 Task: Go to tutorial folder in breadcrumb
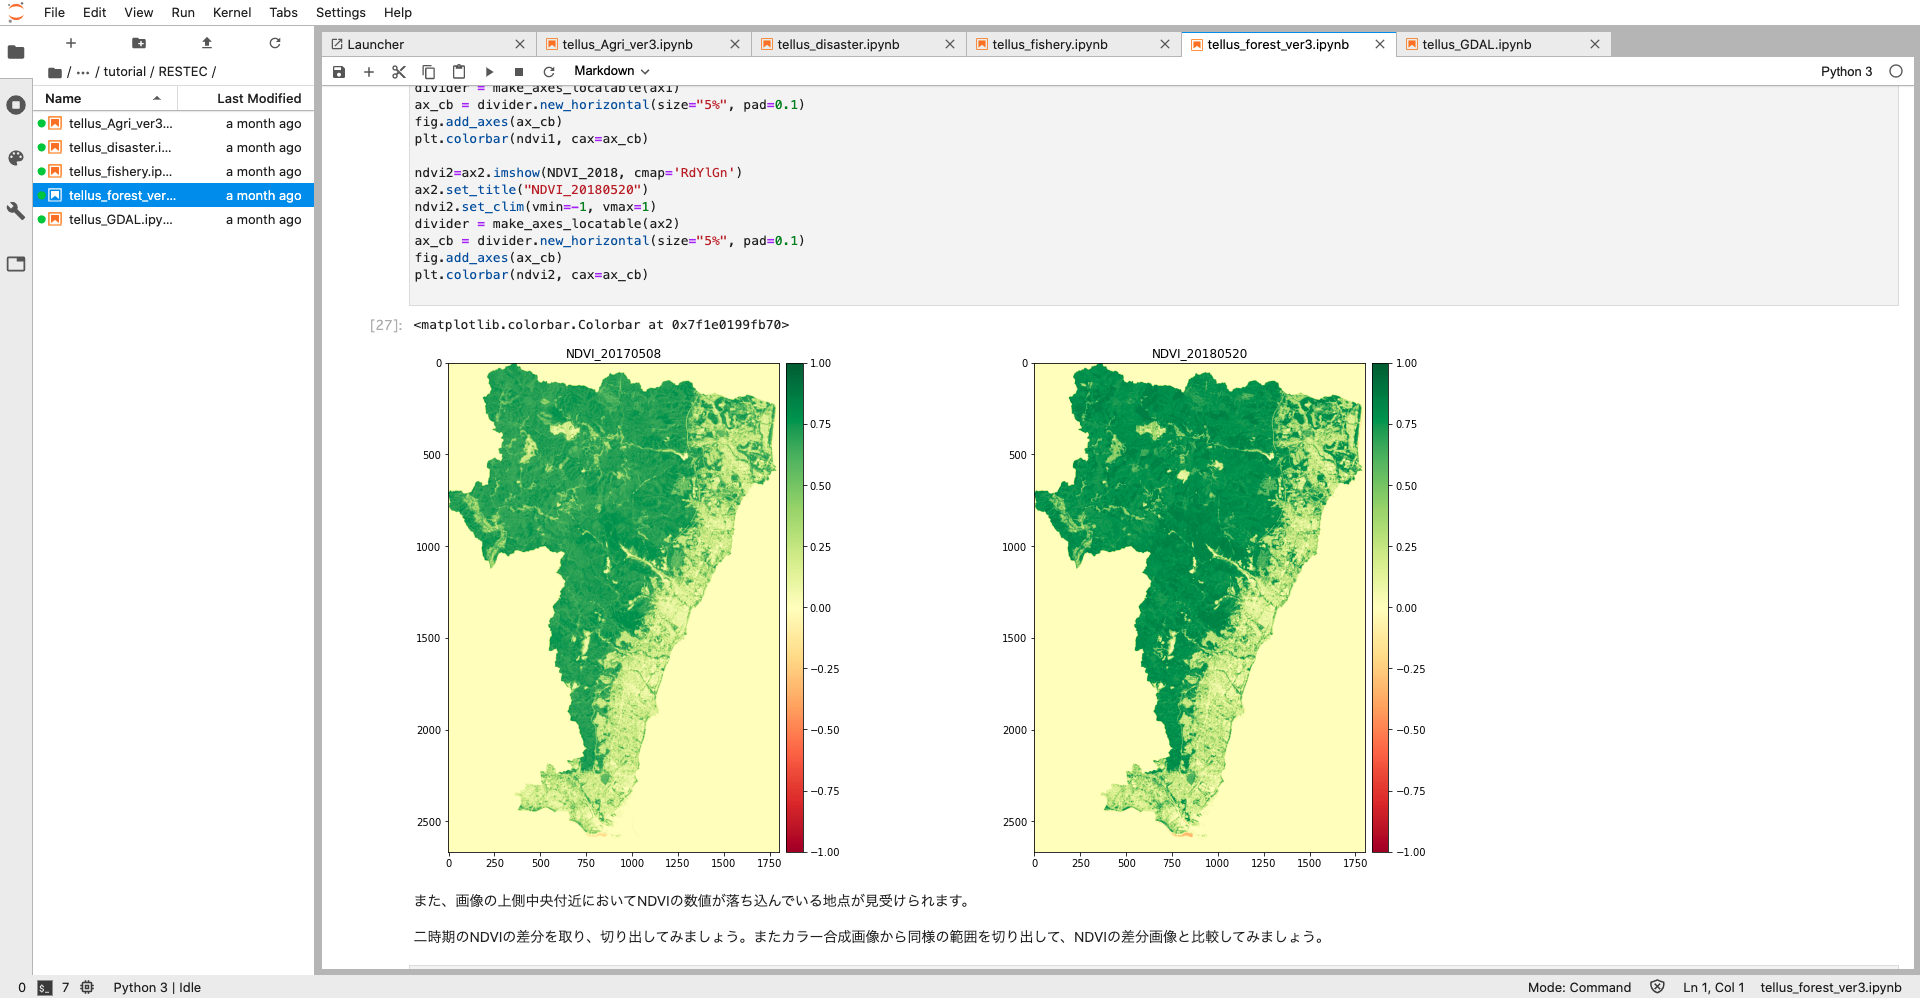tap(124, 72)
